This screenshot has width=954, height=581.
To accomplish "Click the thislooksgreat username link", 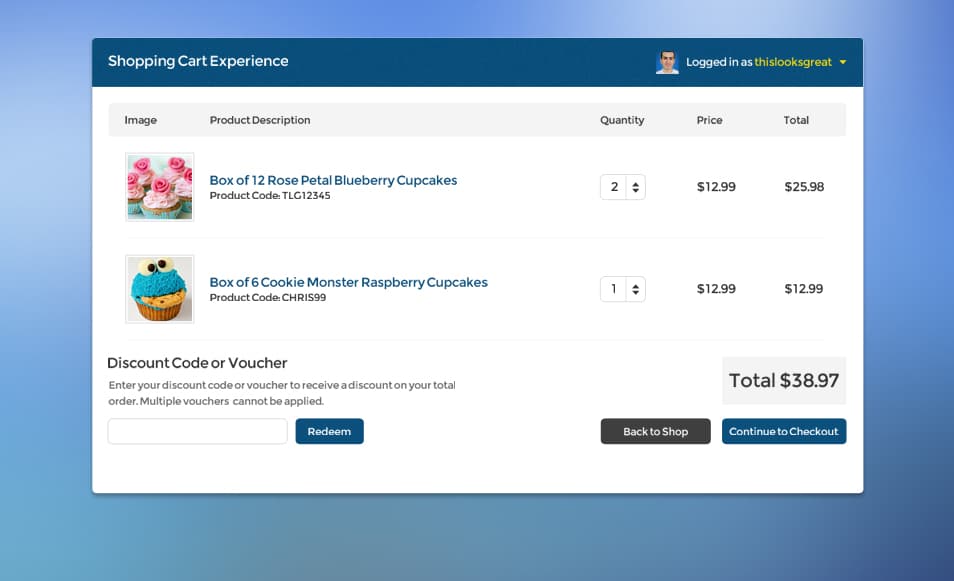I will (793, 62).
